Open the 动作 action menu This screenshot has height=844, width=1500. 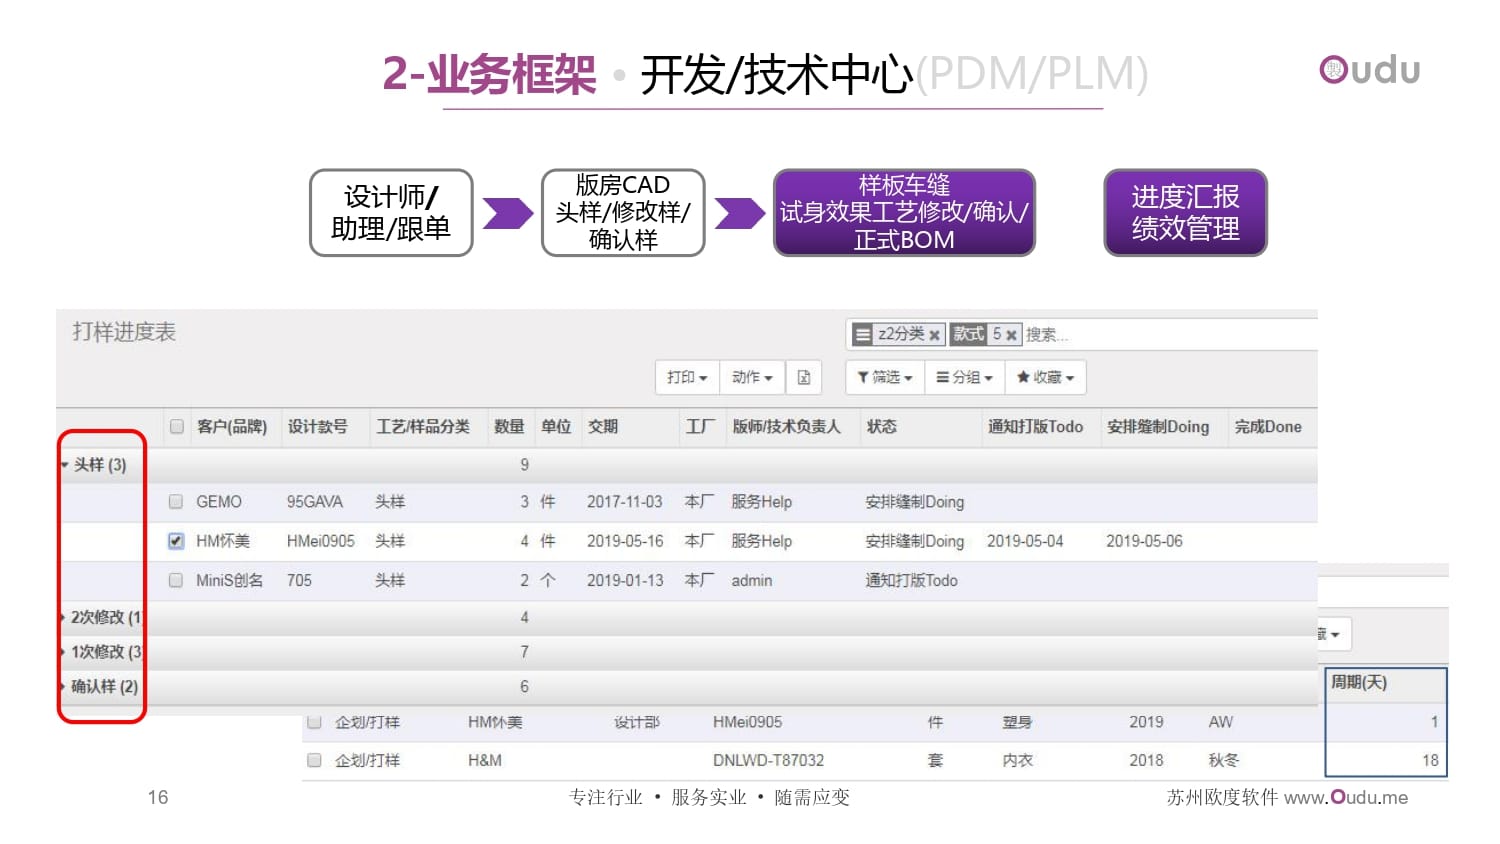752,377
